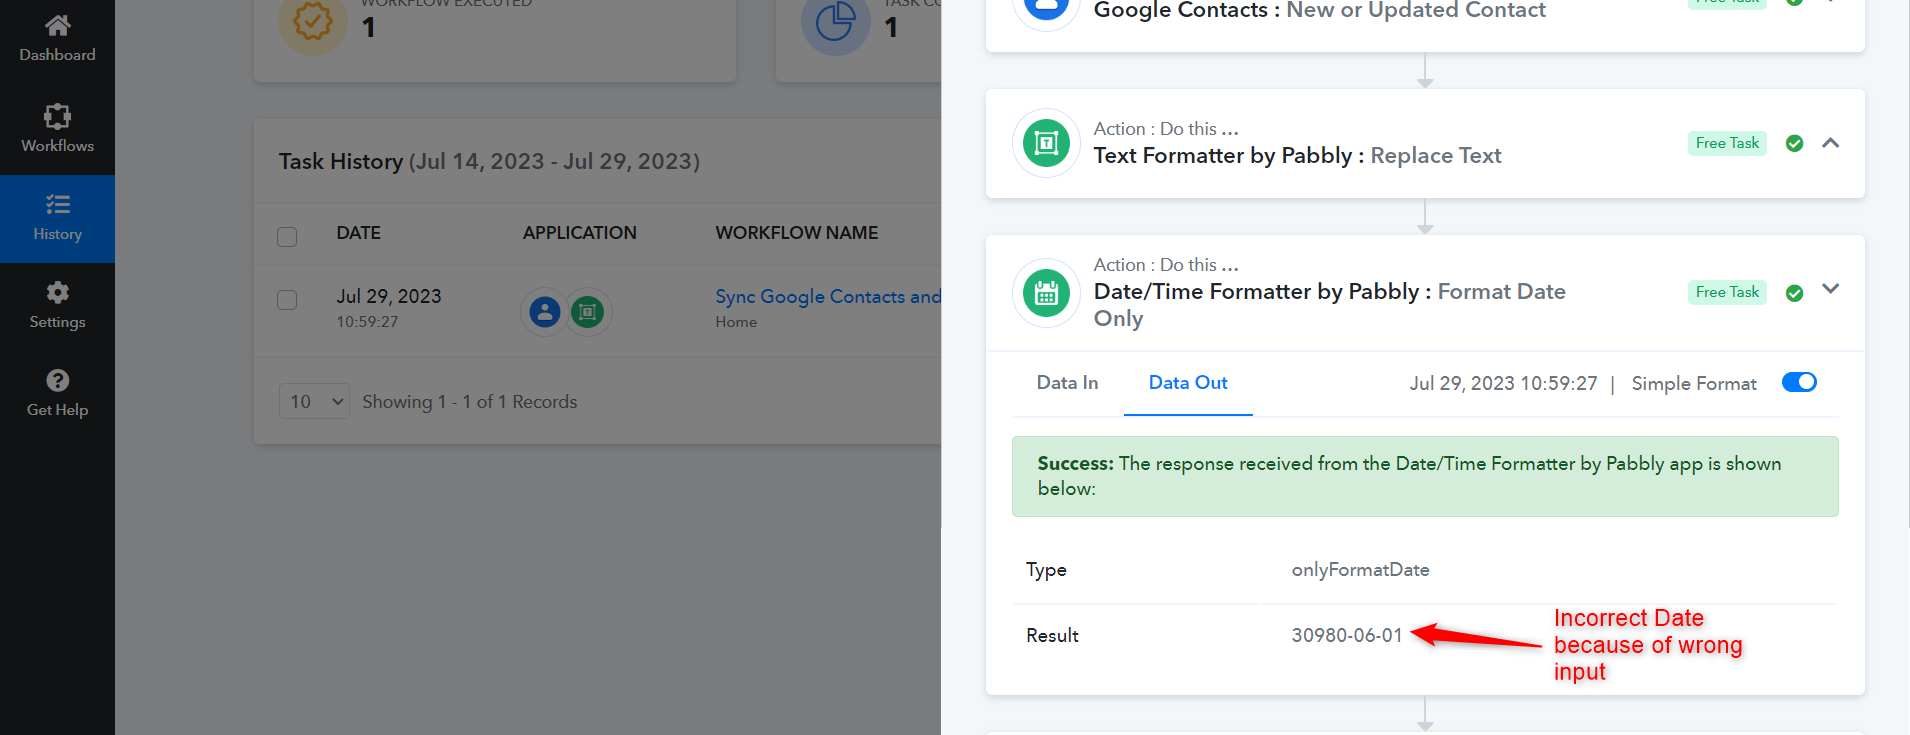Click the Text Formatter Replace Text title

[x=1297, y=155]
